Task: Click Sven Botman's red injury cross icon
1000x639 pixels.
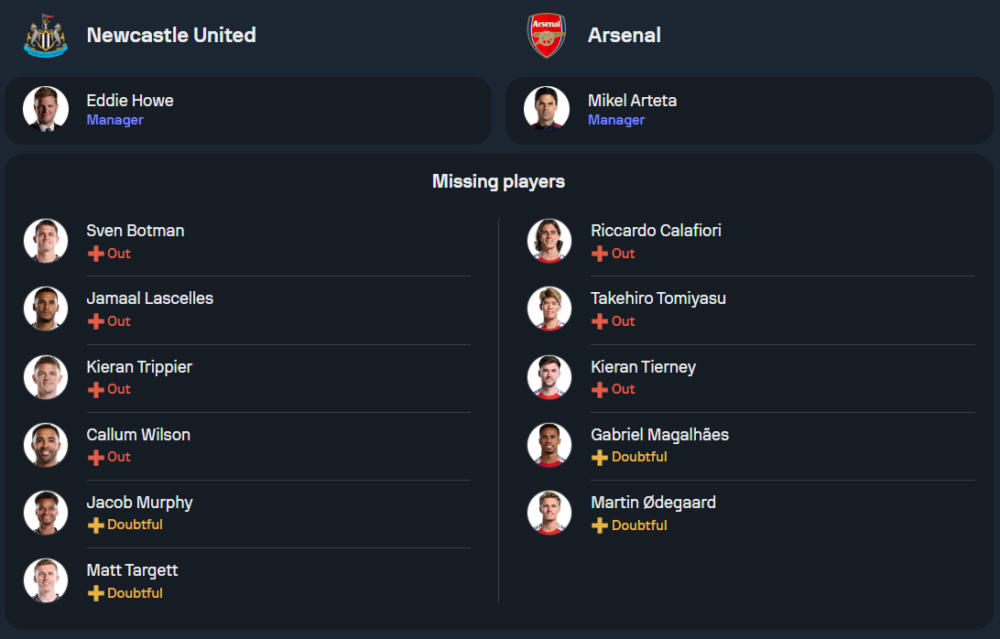Action: pyautogui.click(x=96, y=254)
